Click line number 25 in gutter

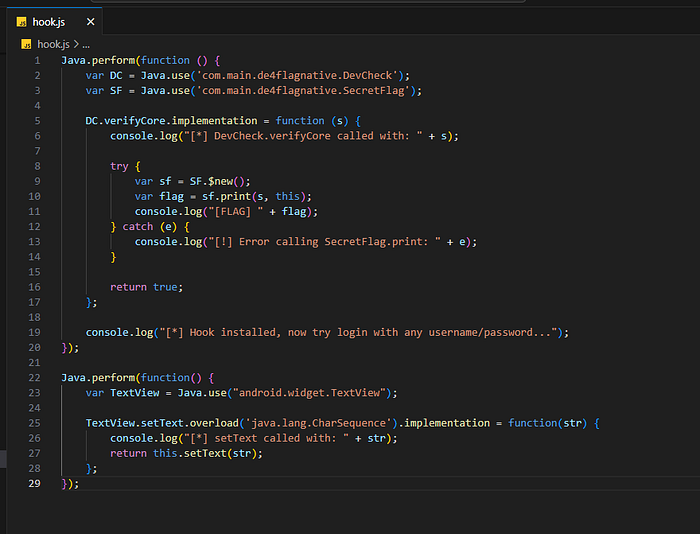34,423
